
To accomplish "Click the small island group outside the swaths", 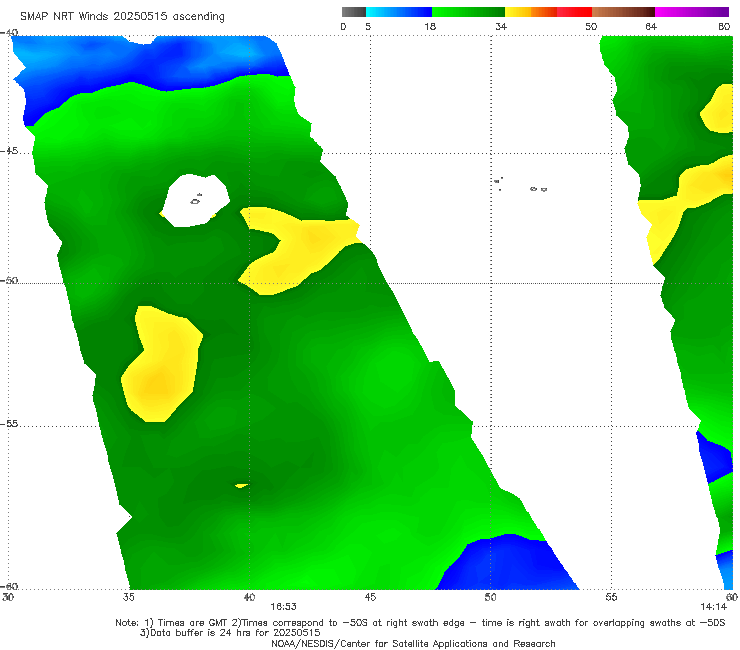I will click(x=521, y=185).
